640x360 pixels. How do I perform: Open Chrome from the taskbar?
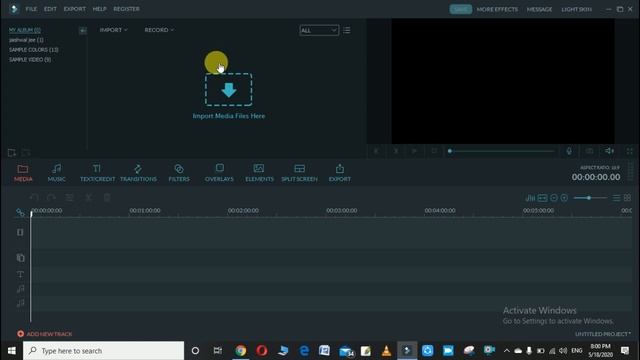coord(240,351)
